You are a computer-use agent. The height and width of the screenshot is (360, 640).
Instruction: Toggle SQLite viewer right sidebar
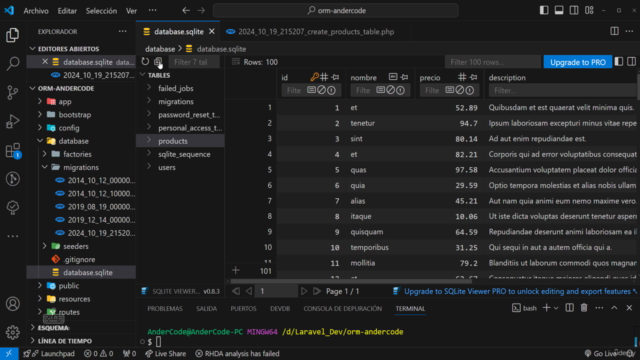point(631,62)
